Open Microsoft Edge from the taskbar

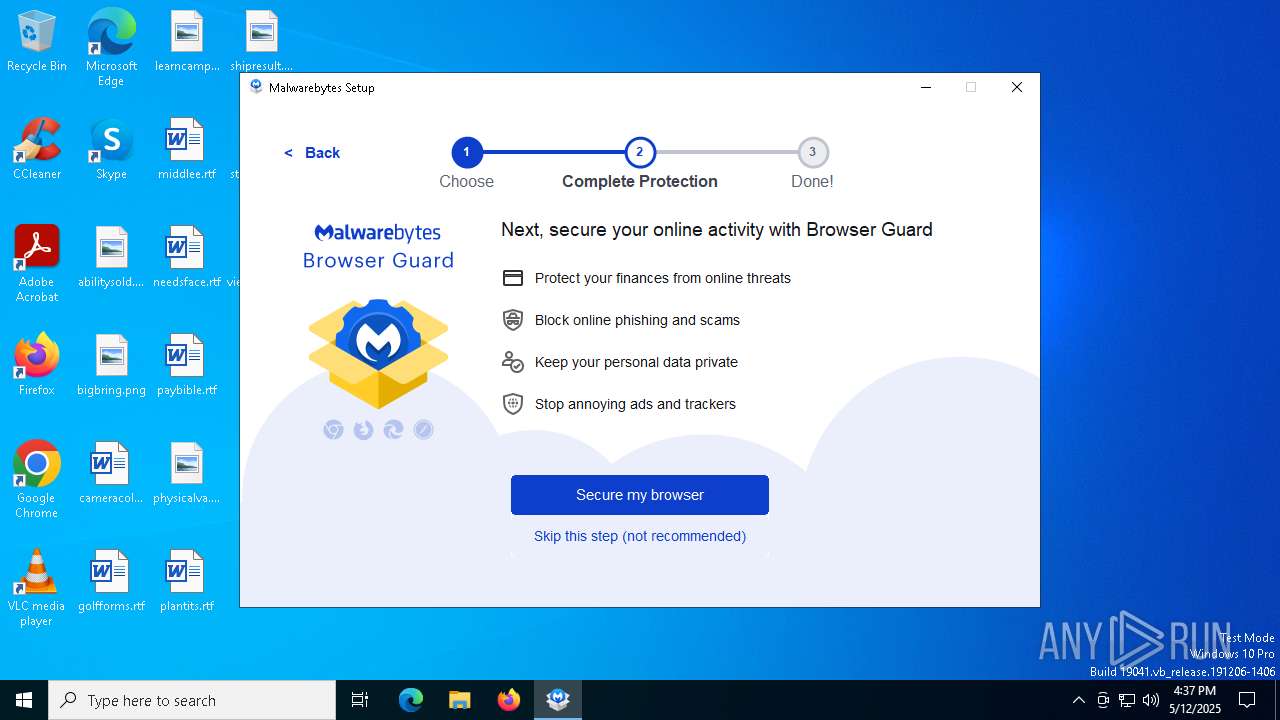pyautogui.click(x=411, y=700)
